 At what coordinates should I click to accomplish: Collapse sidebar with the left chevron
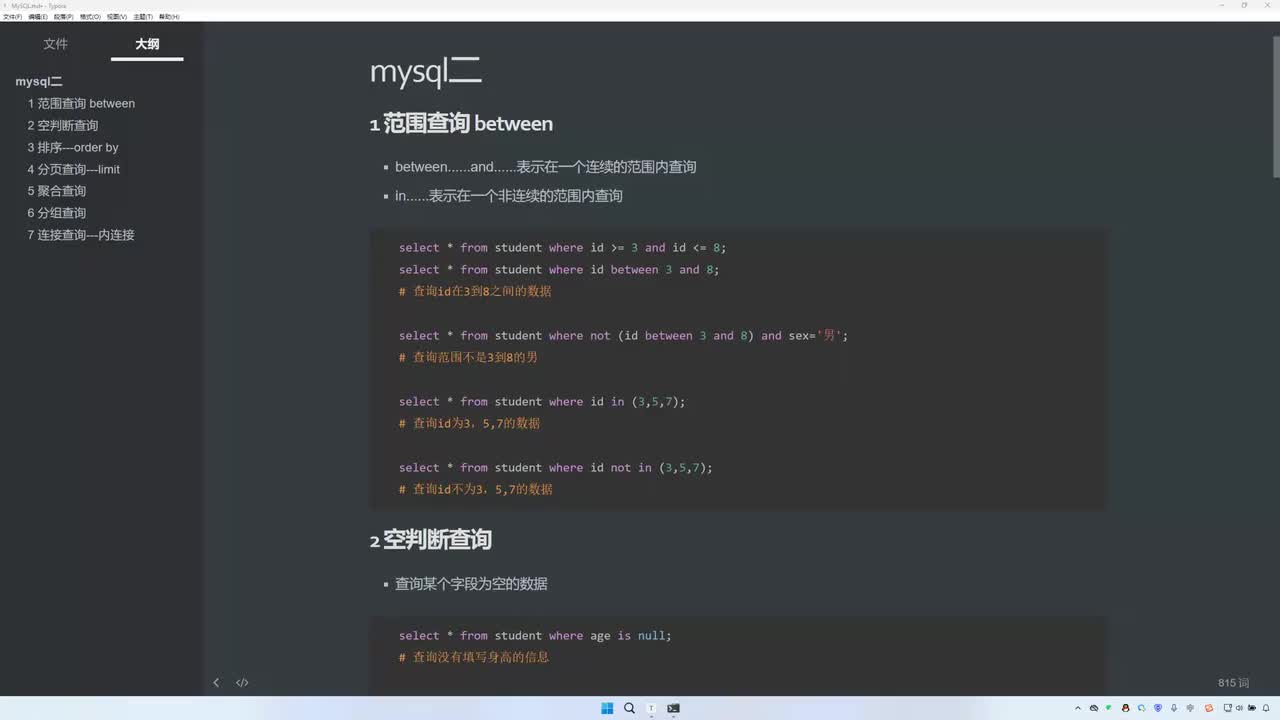point(216,683)
